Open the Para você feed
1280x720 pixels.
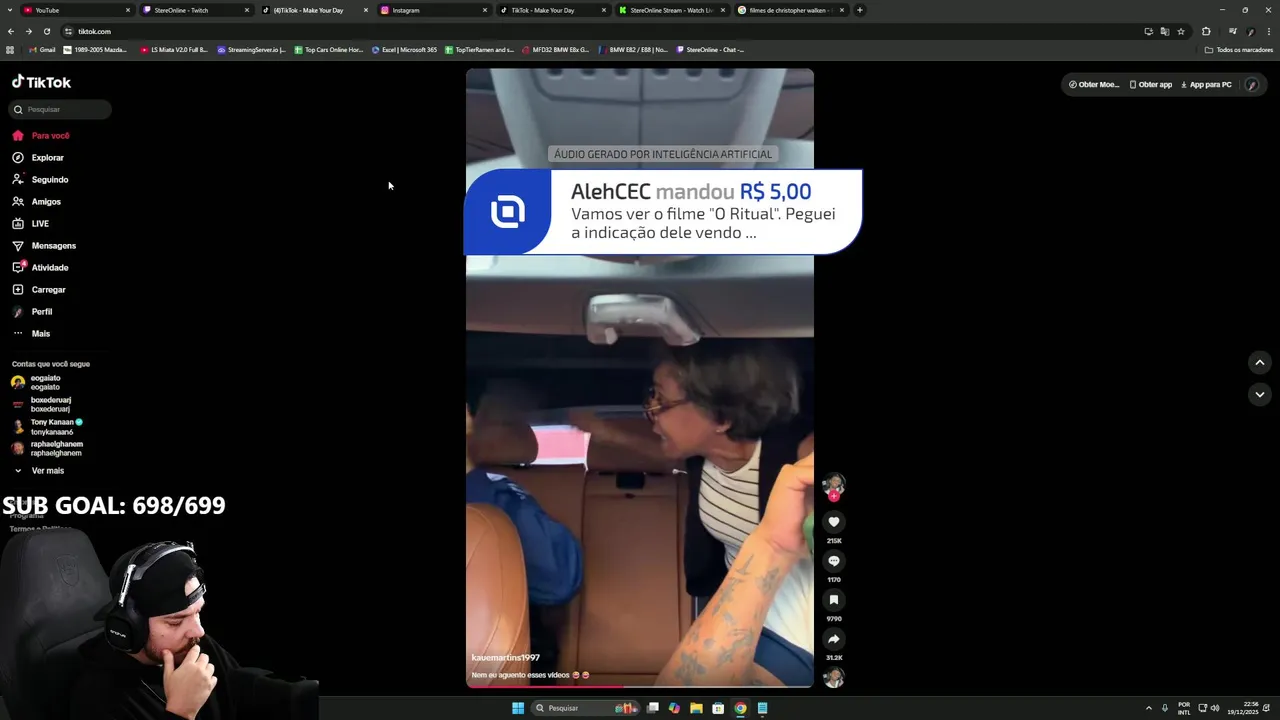coord(41,135)
